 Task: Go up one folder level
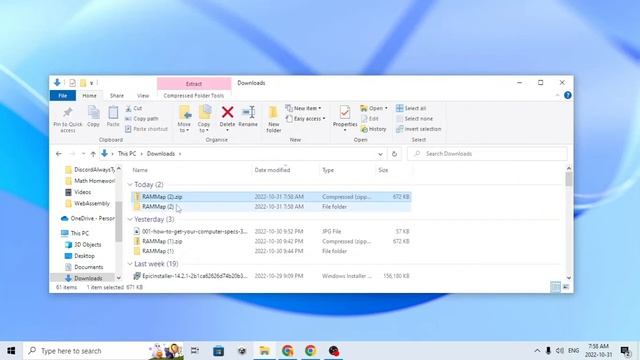(x=93, y=154)
